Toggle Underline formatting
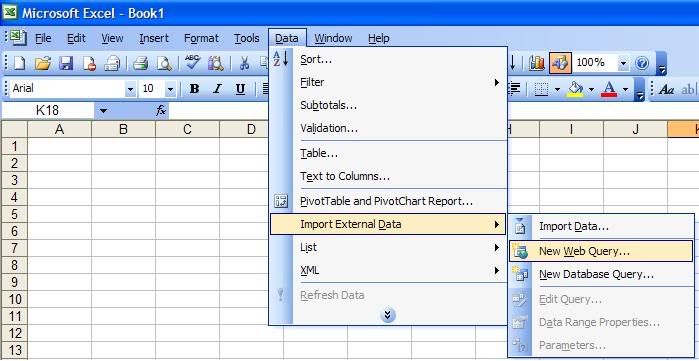699x361 pixels. (x=240, y=89)
